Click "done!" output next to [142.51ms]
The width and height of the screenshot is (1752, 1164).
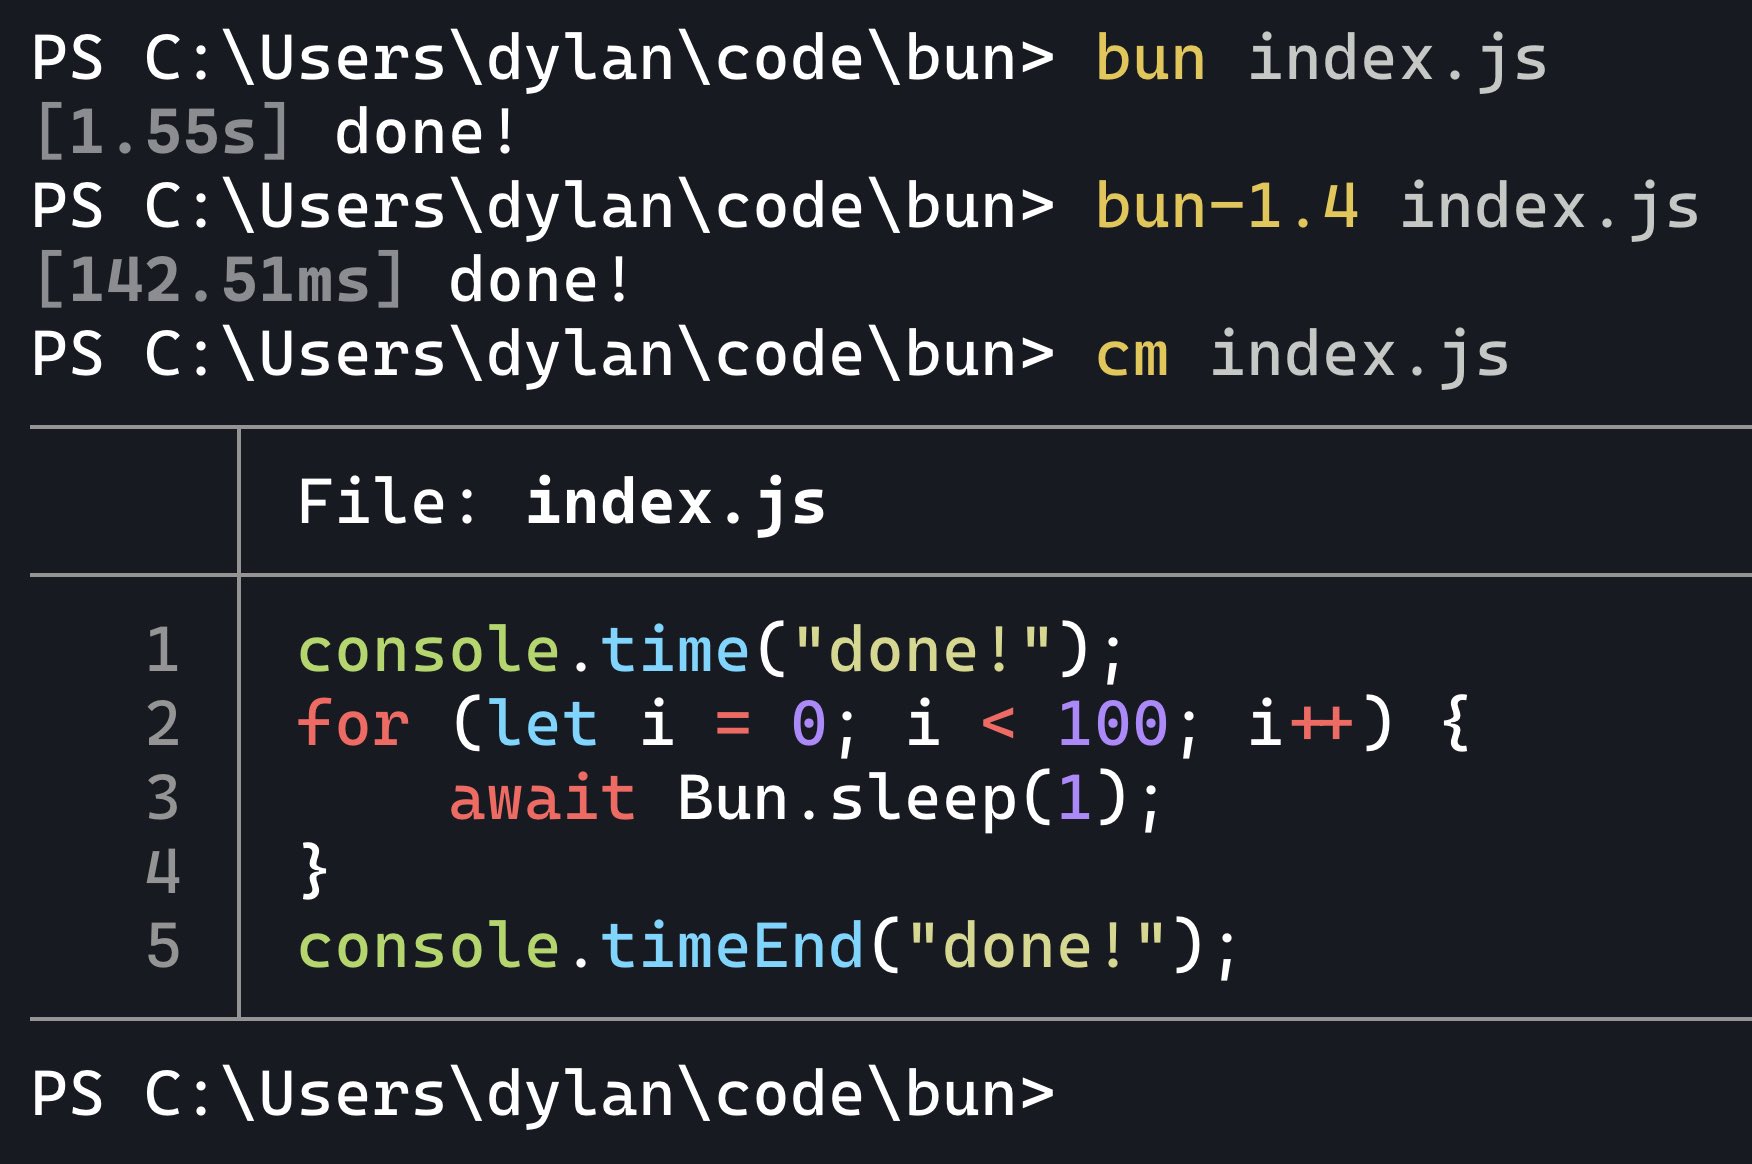[x=540, y=281]
